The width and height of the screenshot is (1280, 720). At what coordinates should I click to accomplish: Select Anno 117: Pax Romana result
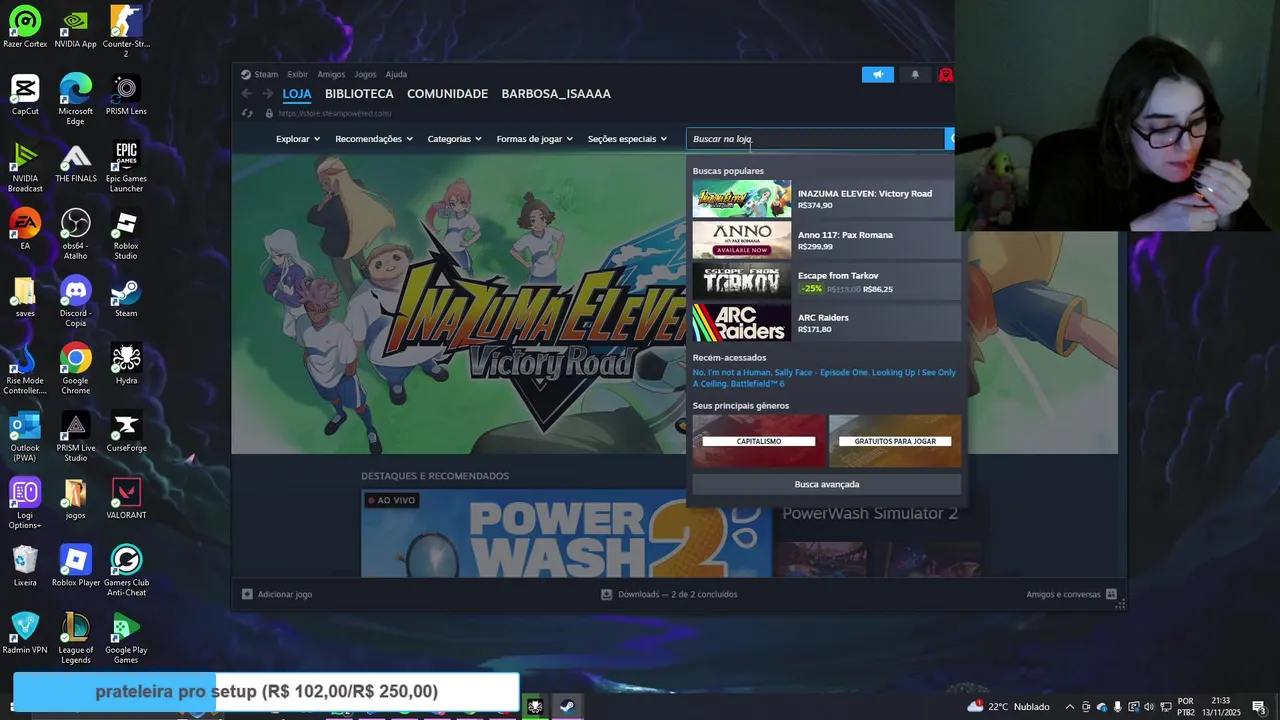click(x=826, y=240)
